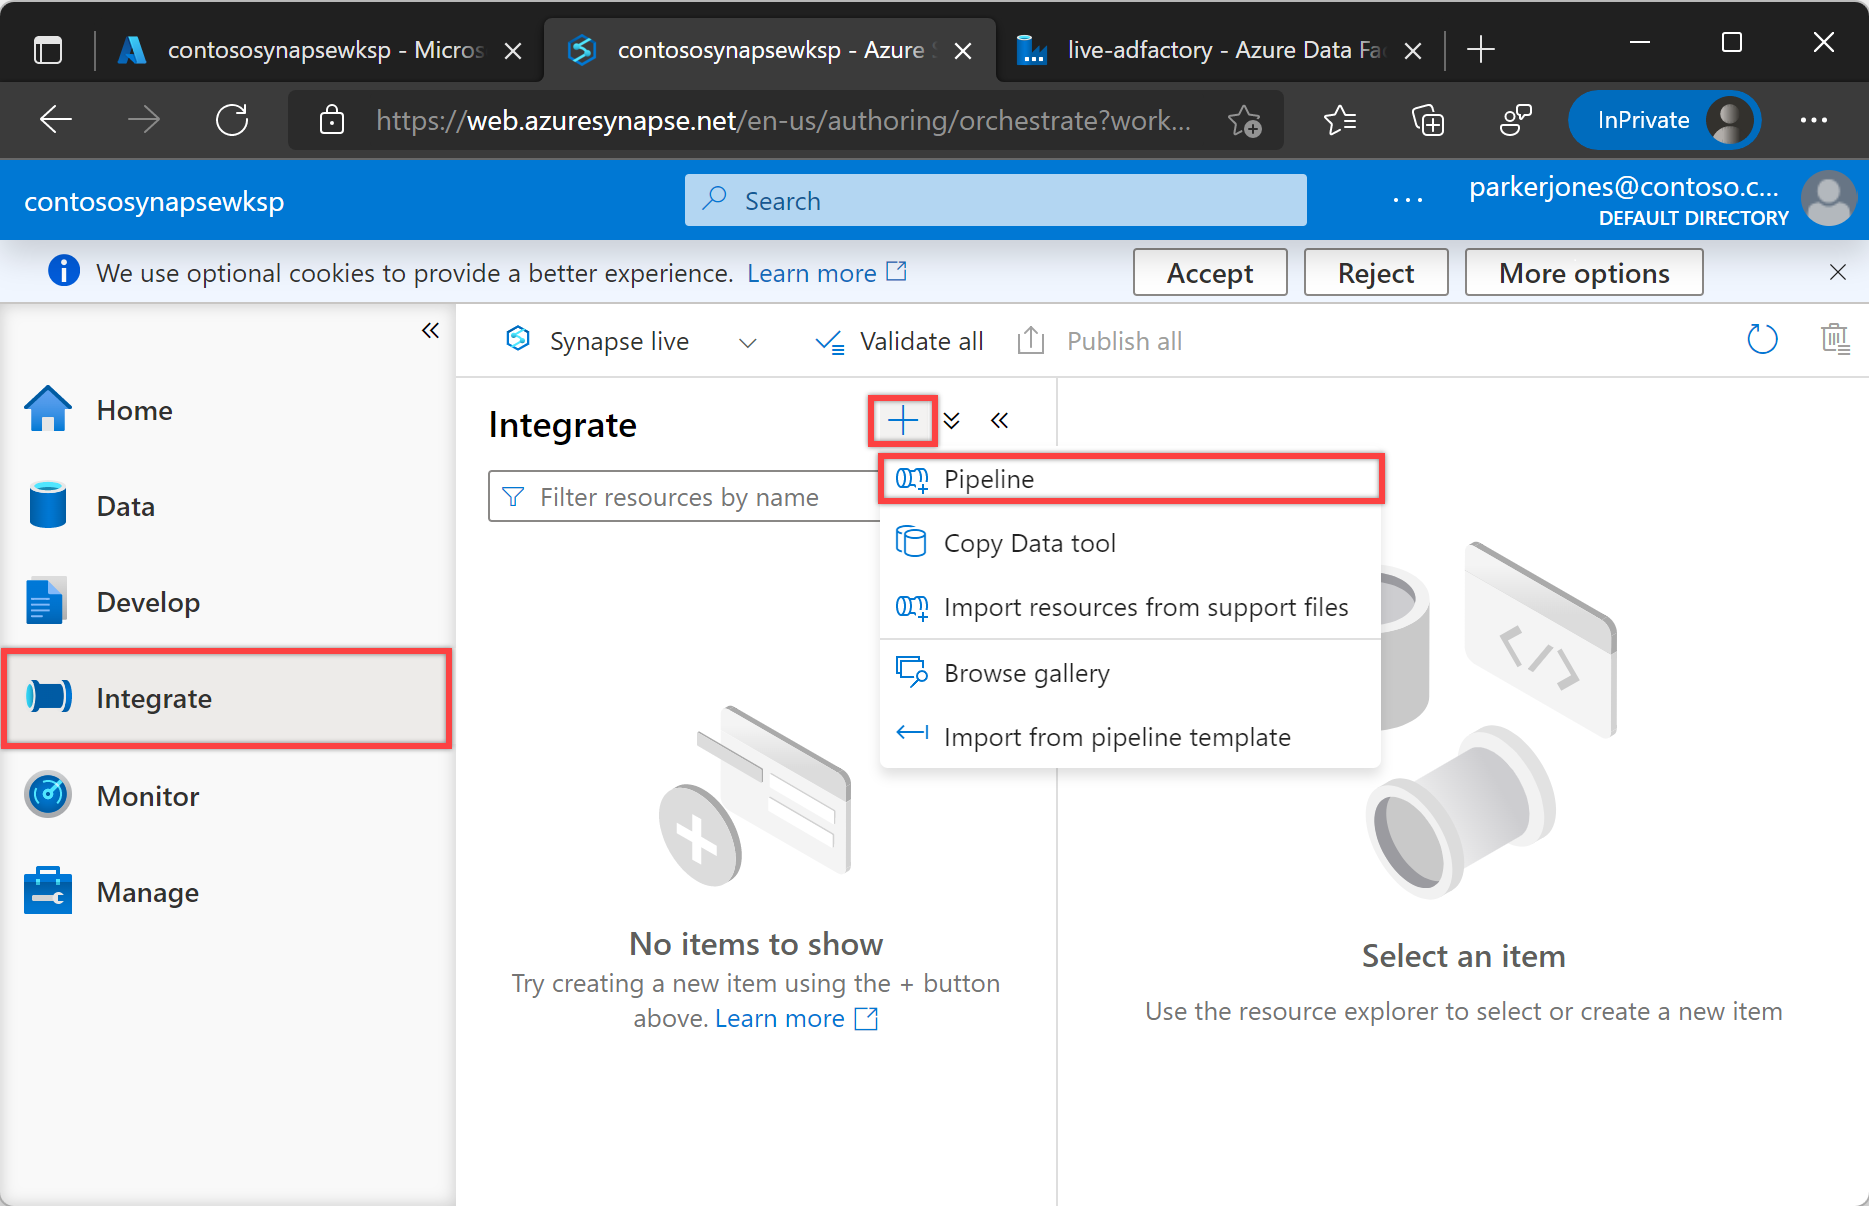1869x1206 pixels.
Task: Select Browse gallery option
Action: 1026,673
